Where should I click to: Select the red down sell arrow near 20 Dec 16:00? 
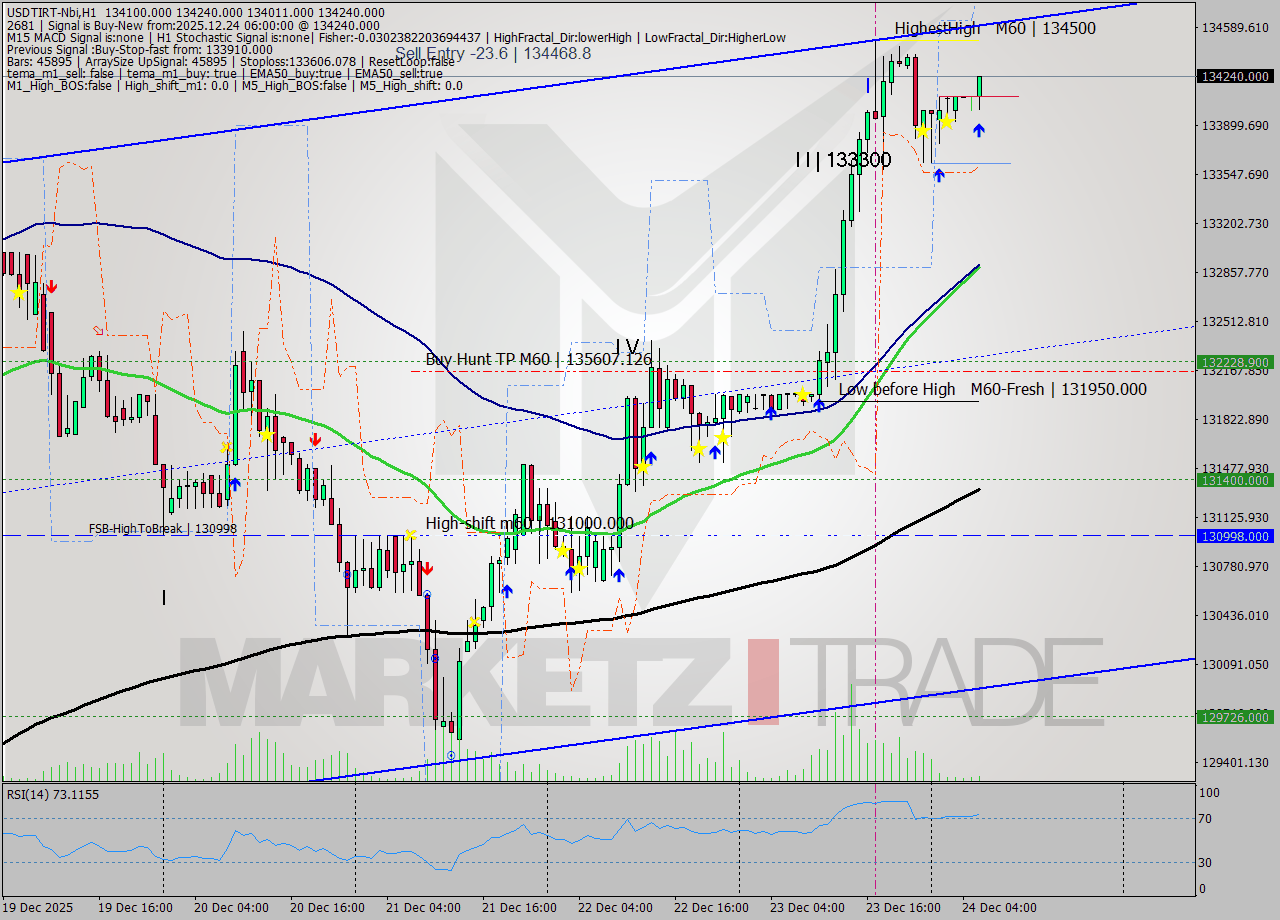[316, 440]
